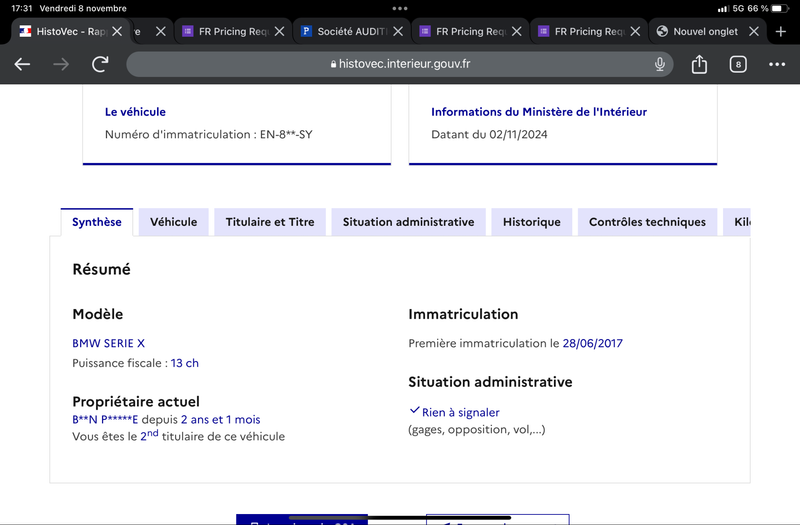Open the Véhicule tab
Viewport: 800px width, 525px height.
point(173,222)
